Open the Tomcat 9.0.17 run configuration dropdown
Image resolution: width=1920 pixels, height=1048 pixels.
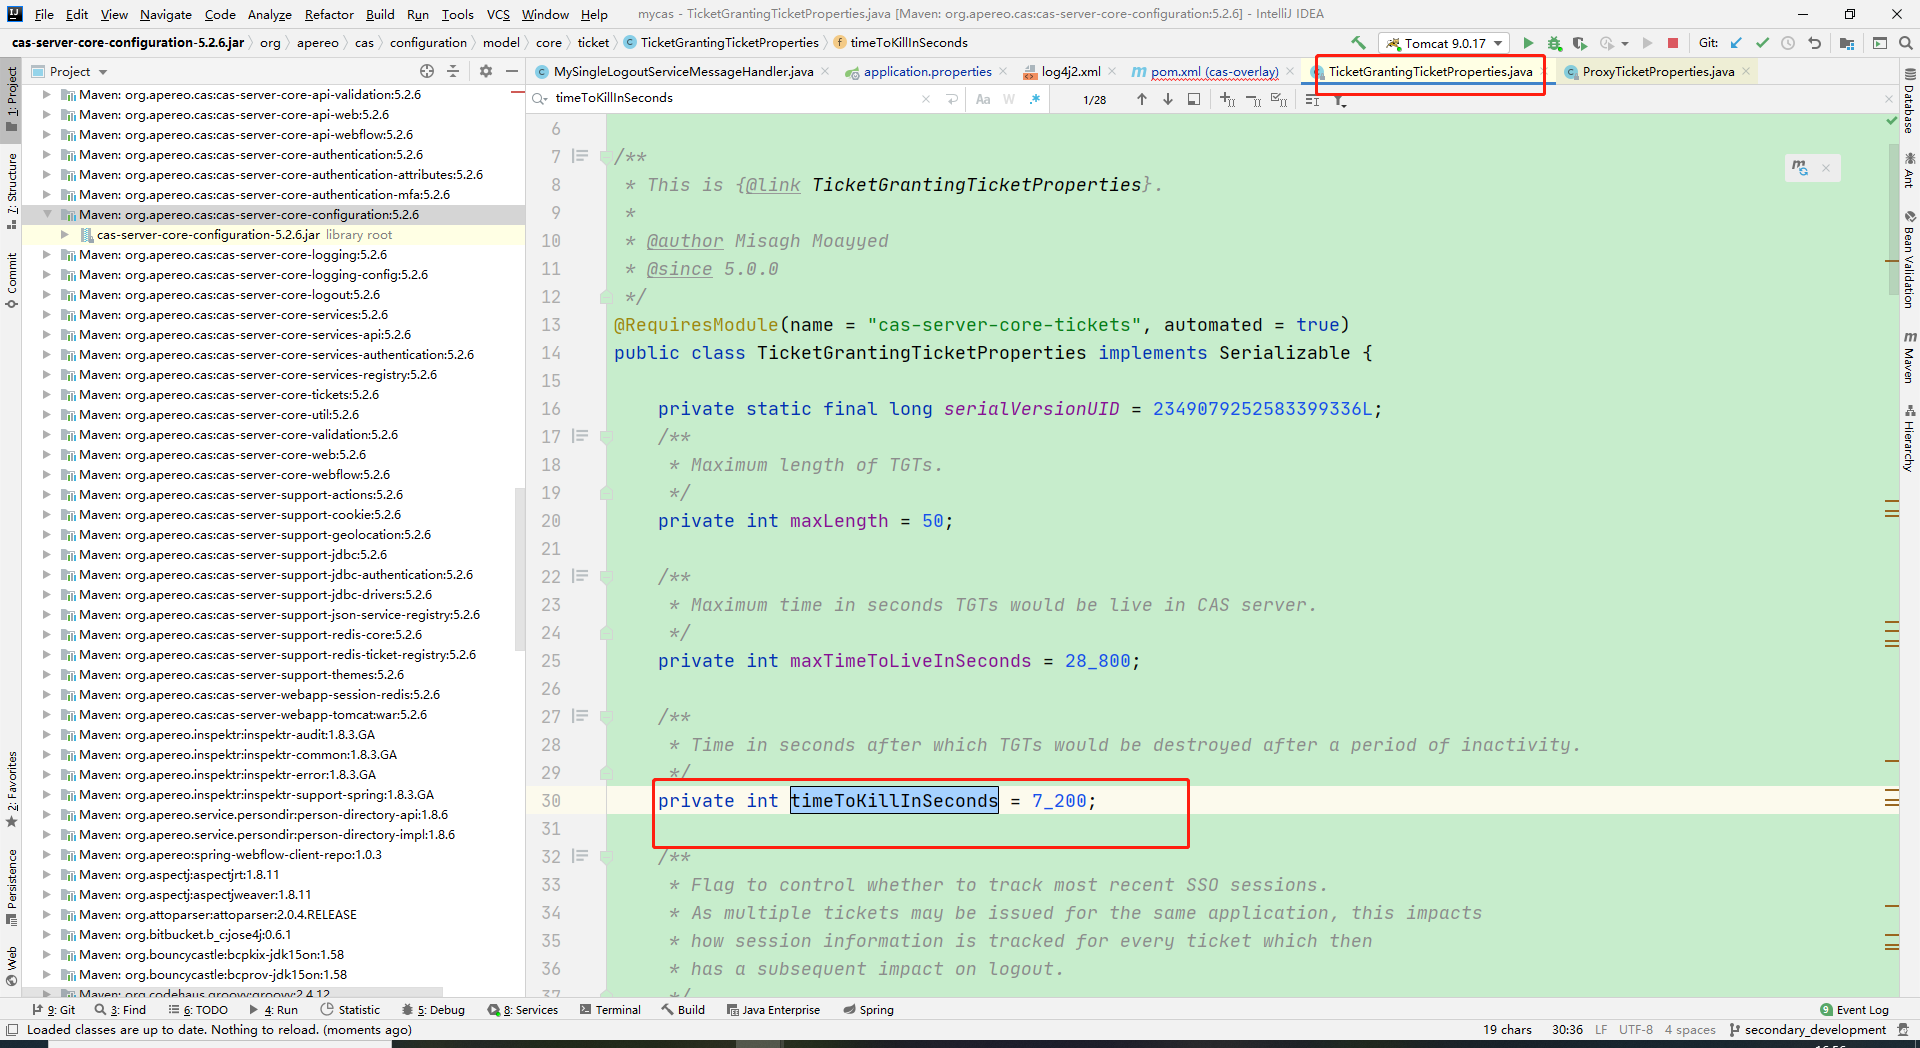pos(1443,43)
